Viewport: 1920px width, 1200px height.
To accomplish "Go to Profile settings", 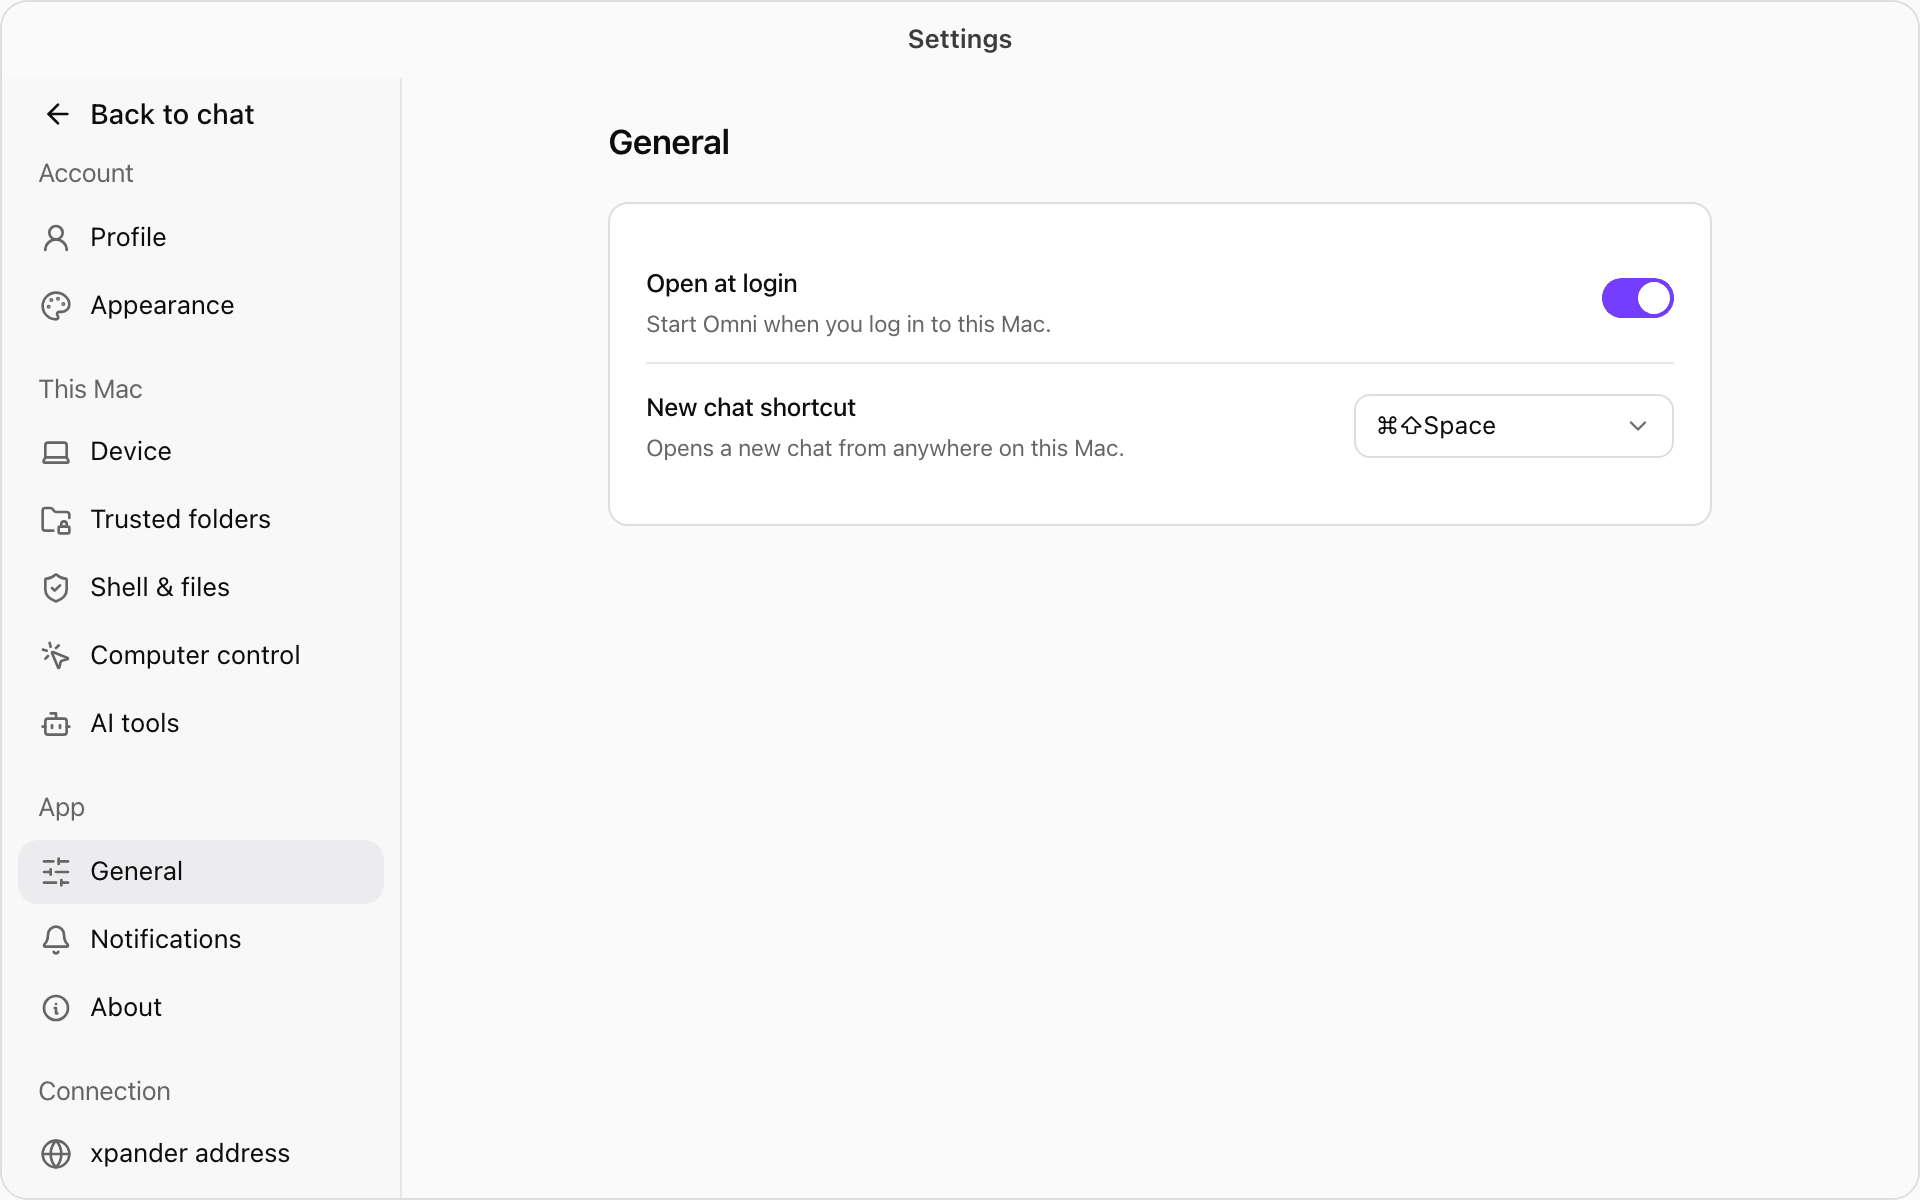I will tap(200, 238).
